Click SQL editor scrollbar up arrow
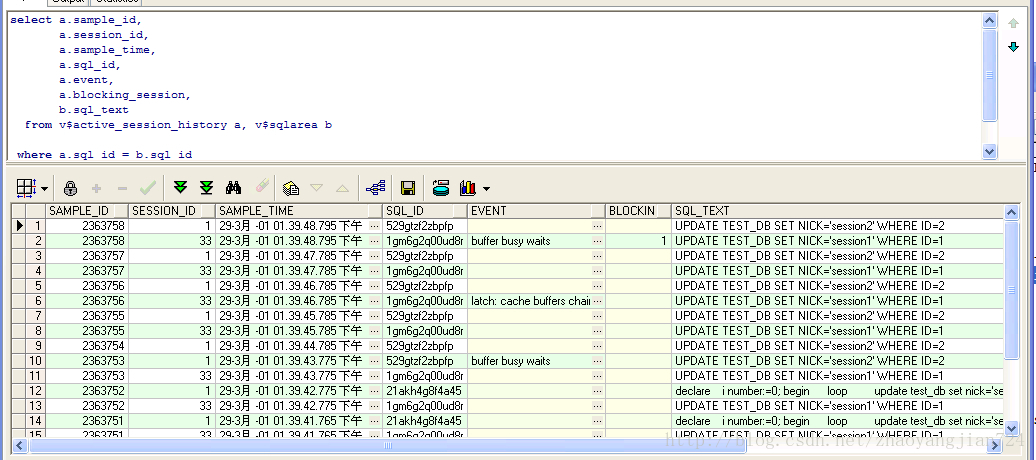The width and height of the screenshot is (1036, 460). (x=989, y=20)
